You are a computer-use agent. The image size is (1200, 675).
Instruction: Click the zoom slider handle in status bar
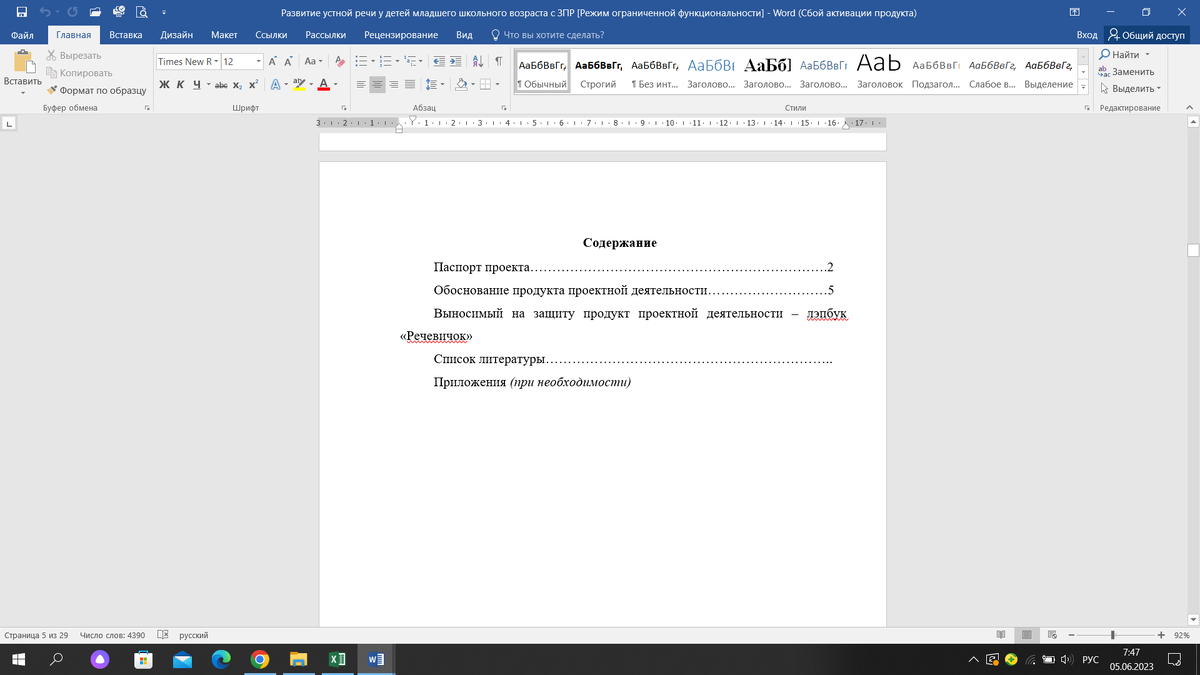1113,635
